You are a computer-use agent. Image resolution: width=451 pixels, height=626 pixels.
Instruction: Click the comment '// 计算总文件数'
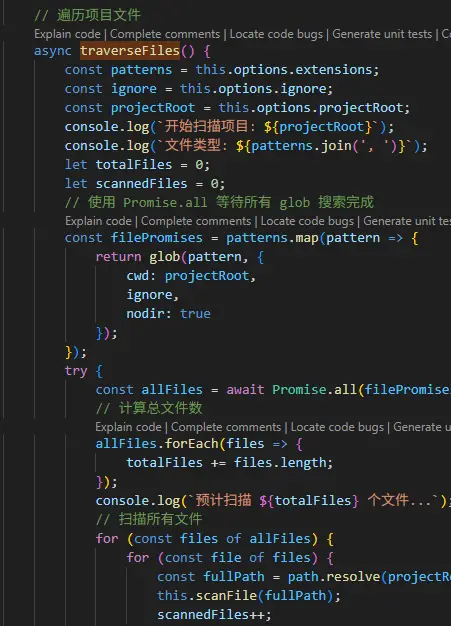[x=149, y=408]
